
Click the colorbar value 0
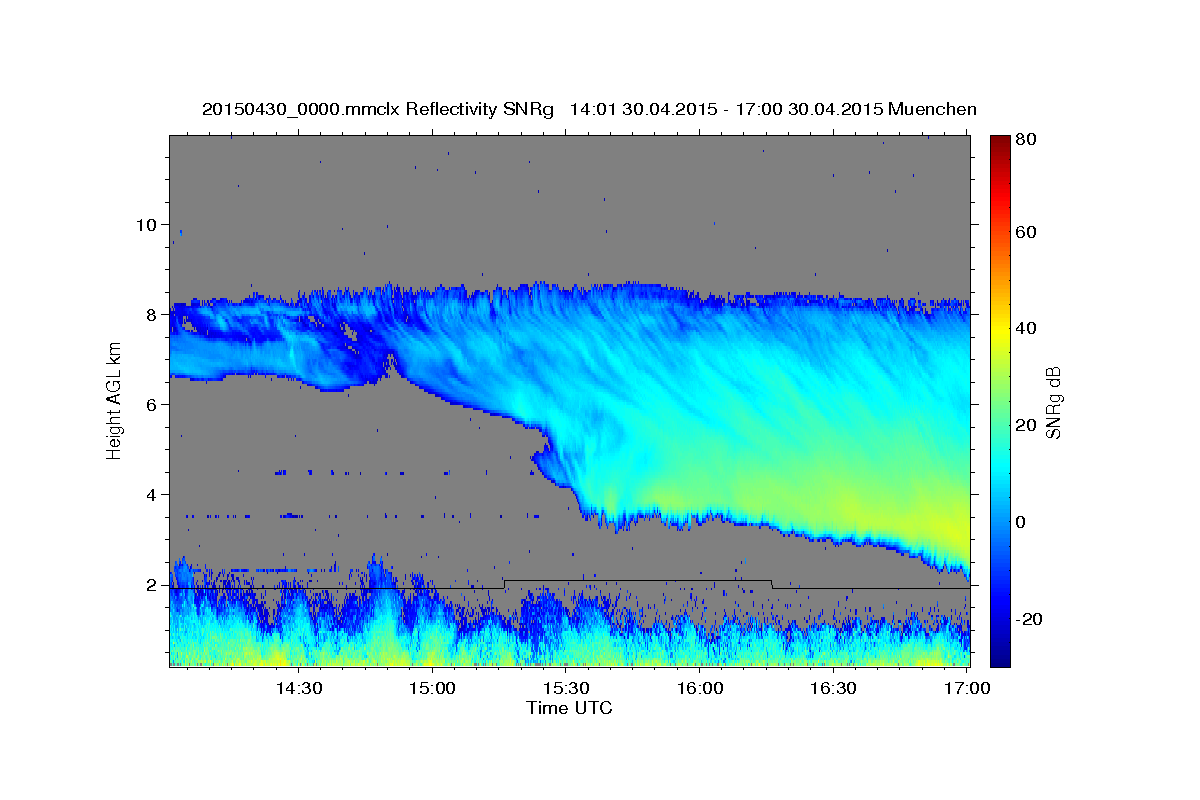[x=1020, y=522]
